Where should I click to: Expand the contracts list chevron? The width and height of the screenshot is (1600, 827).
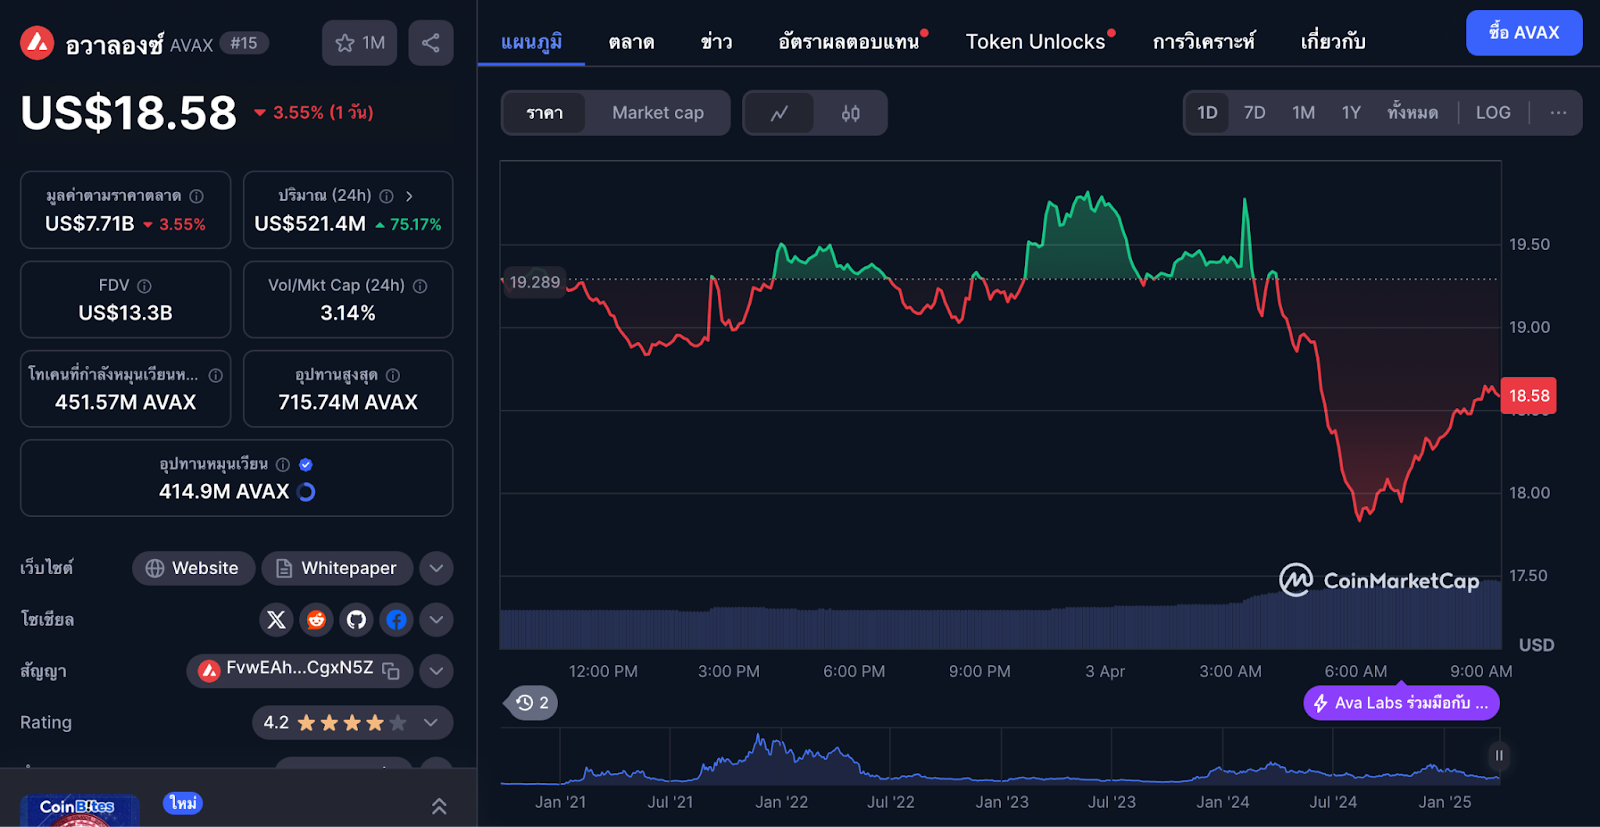point(436,671)
